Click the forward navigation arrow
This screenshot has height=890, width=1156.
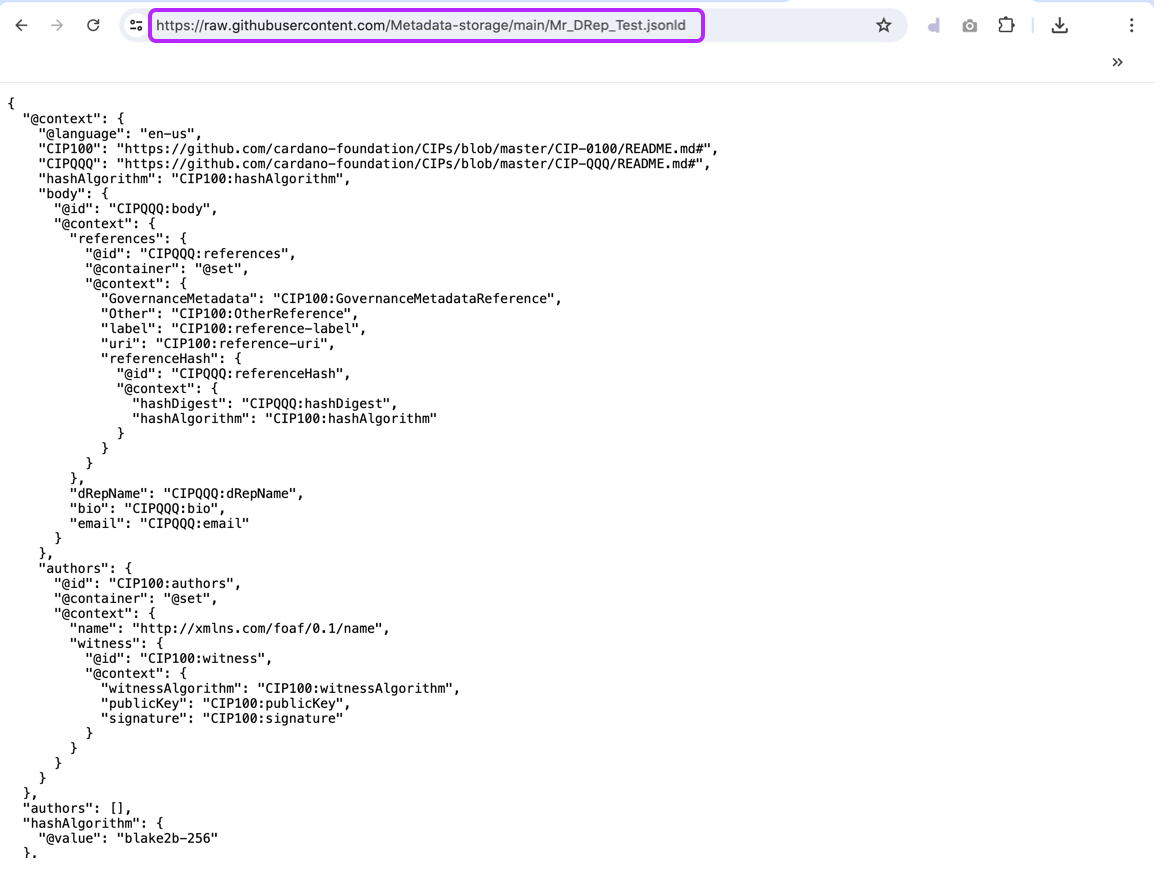coord(57,26)
